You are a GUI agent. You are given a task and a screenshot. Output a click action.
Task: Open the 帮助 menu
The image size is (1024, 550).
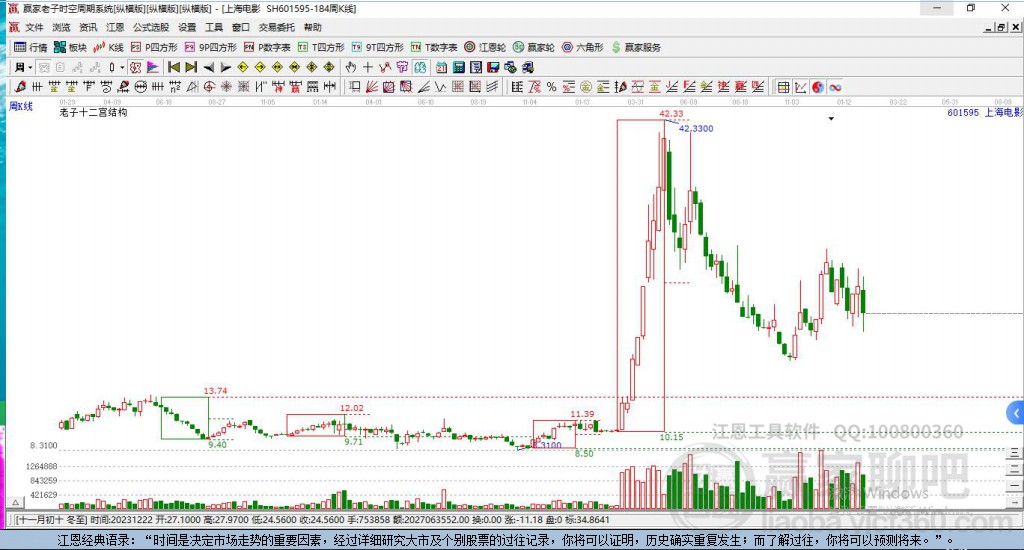tap(312, 27)
